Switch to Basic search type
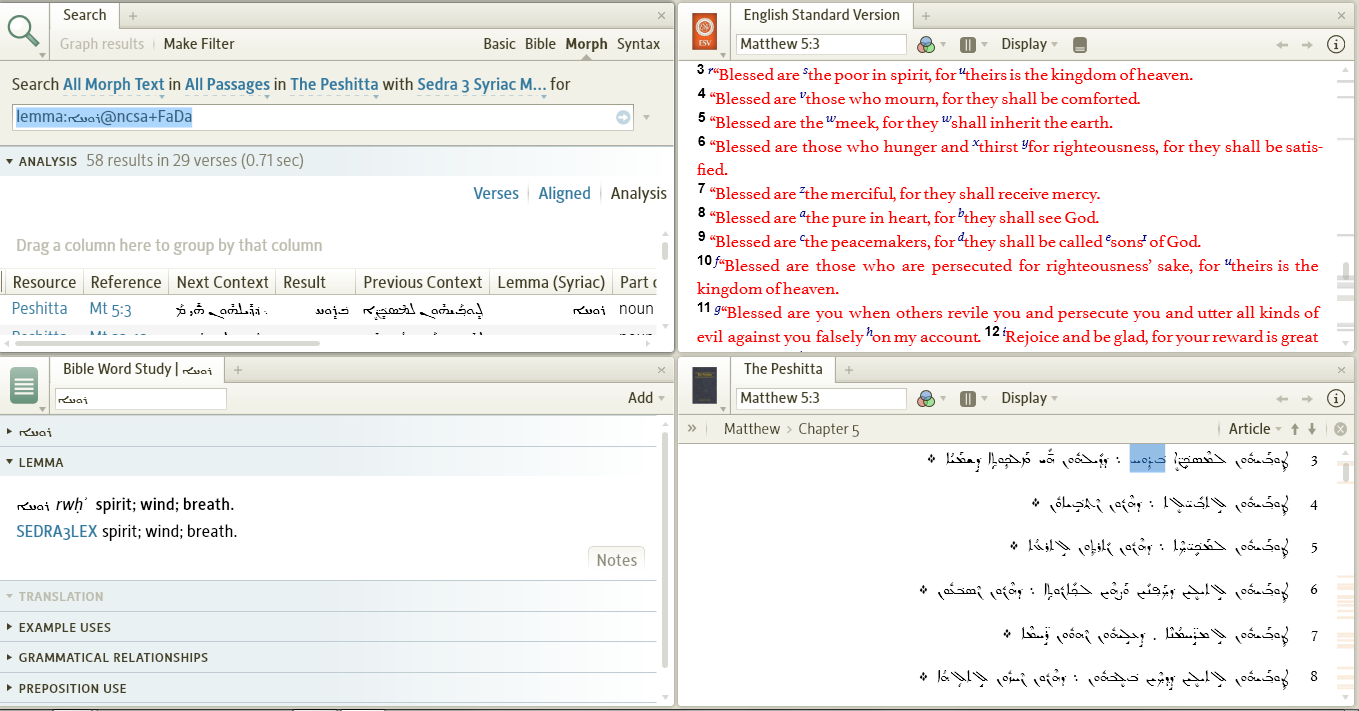 (499, 44)
